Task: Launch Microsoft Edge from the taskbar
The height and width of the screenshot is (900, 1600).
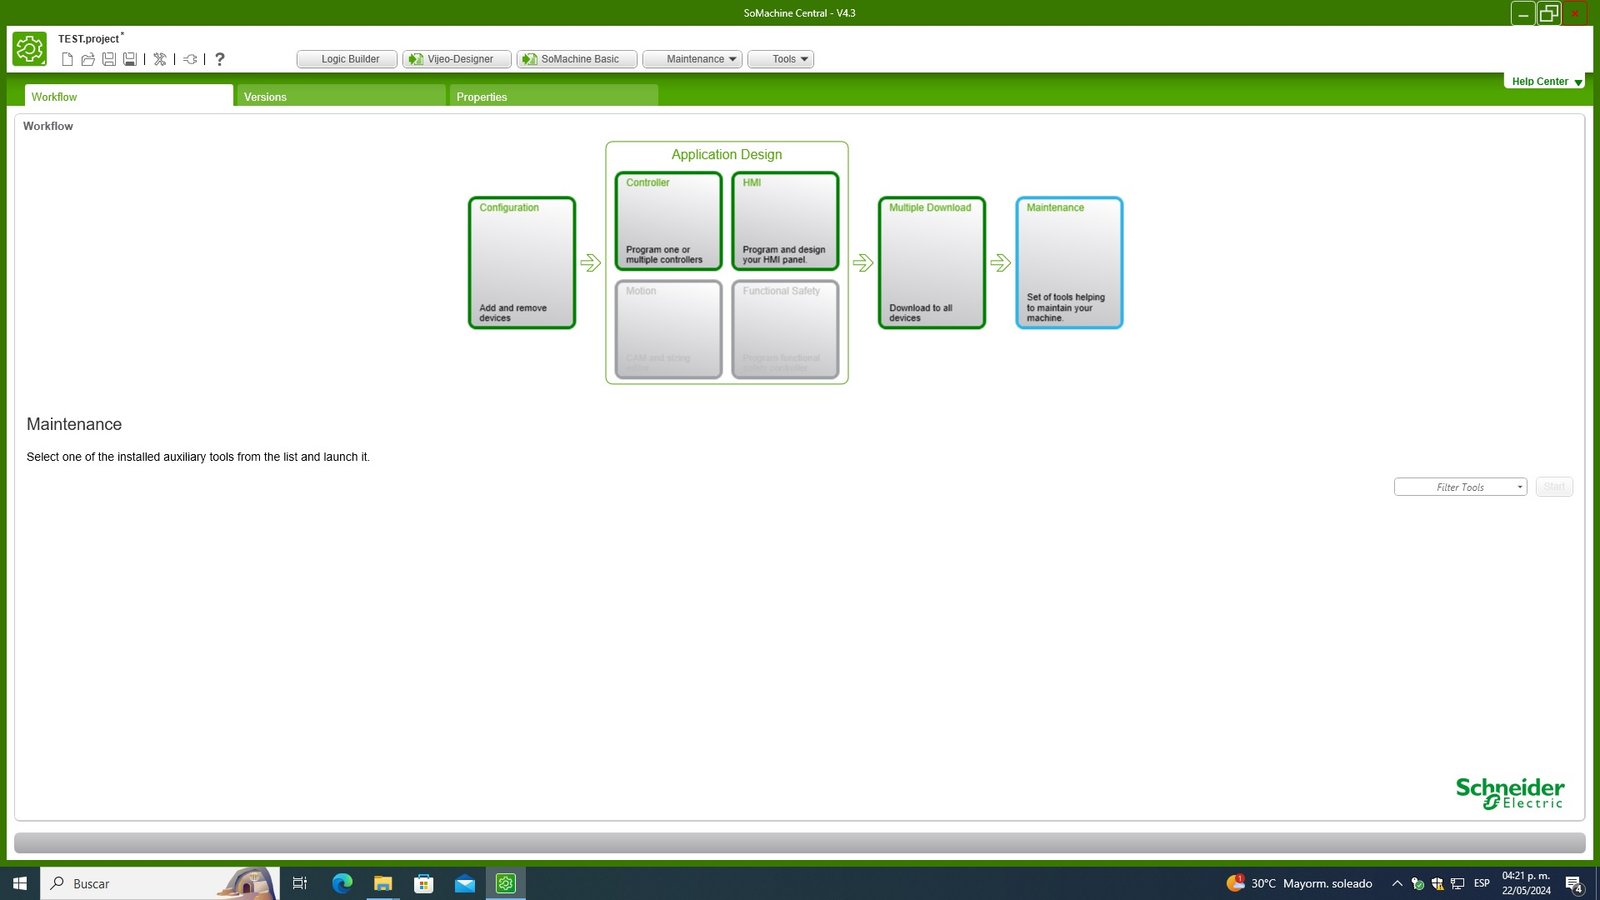Action: coord(342,883)
